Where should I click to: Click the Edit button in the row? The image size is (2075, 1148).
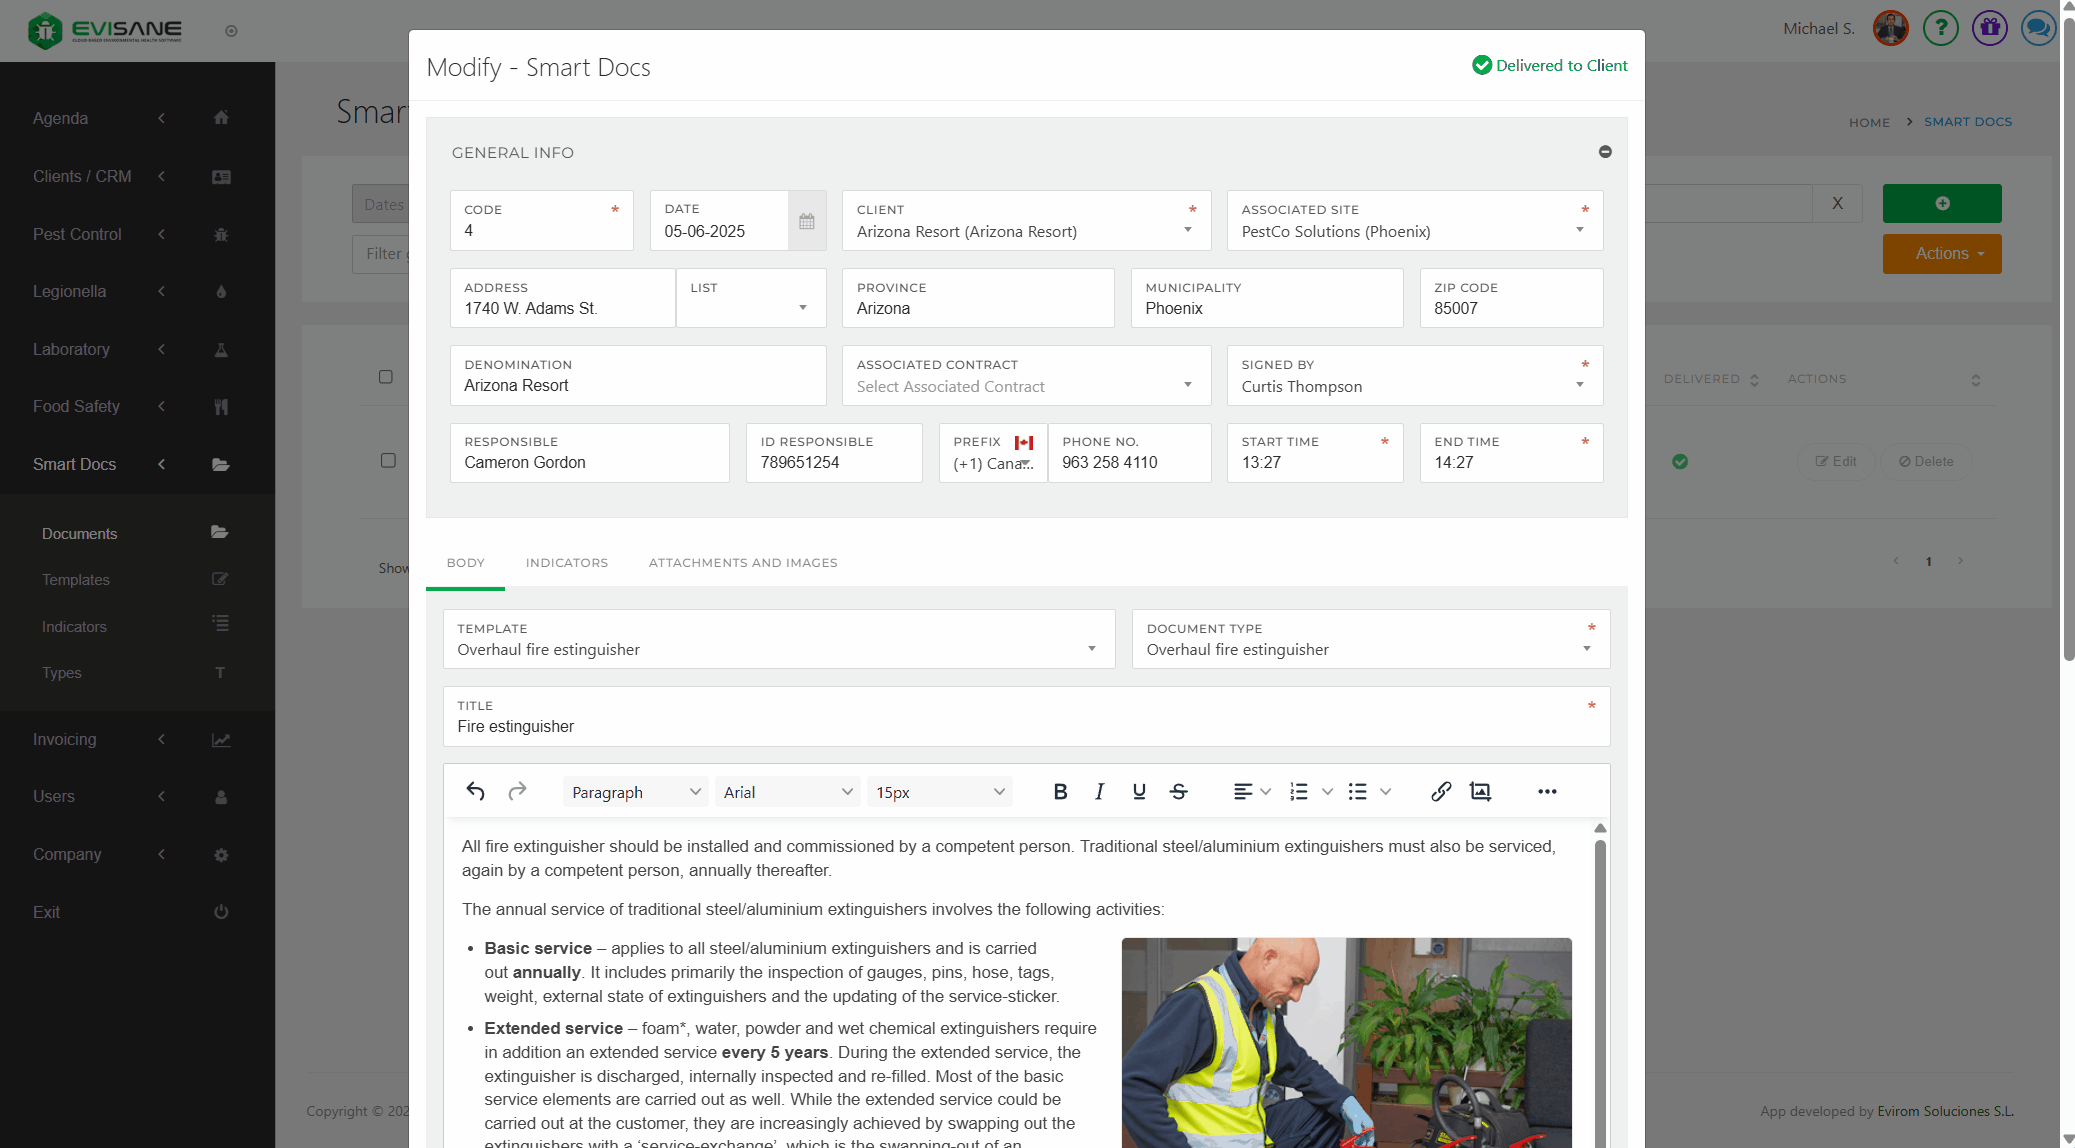[1836, 461]
